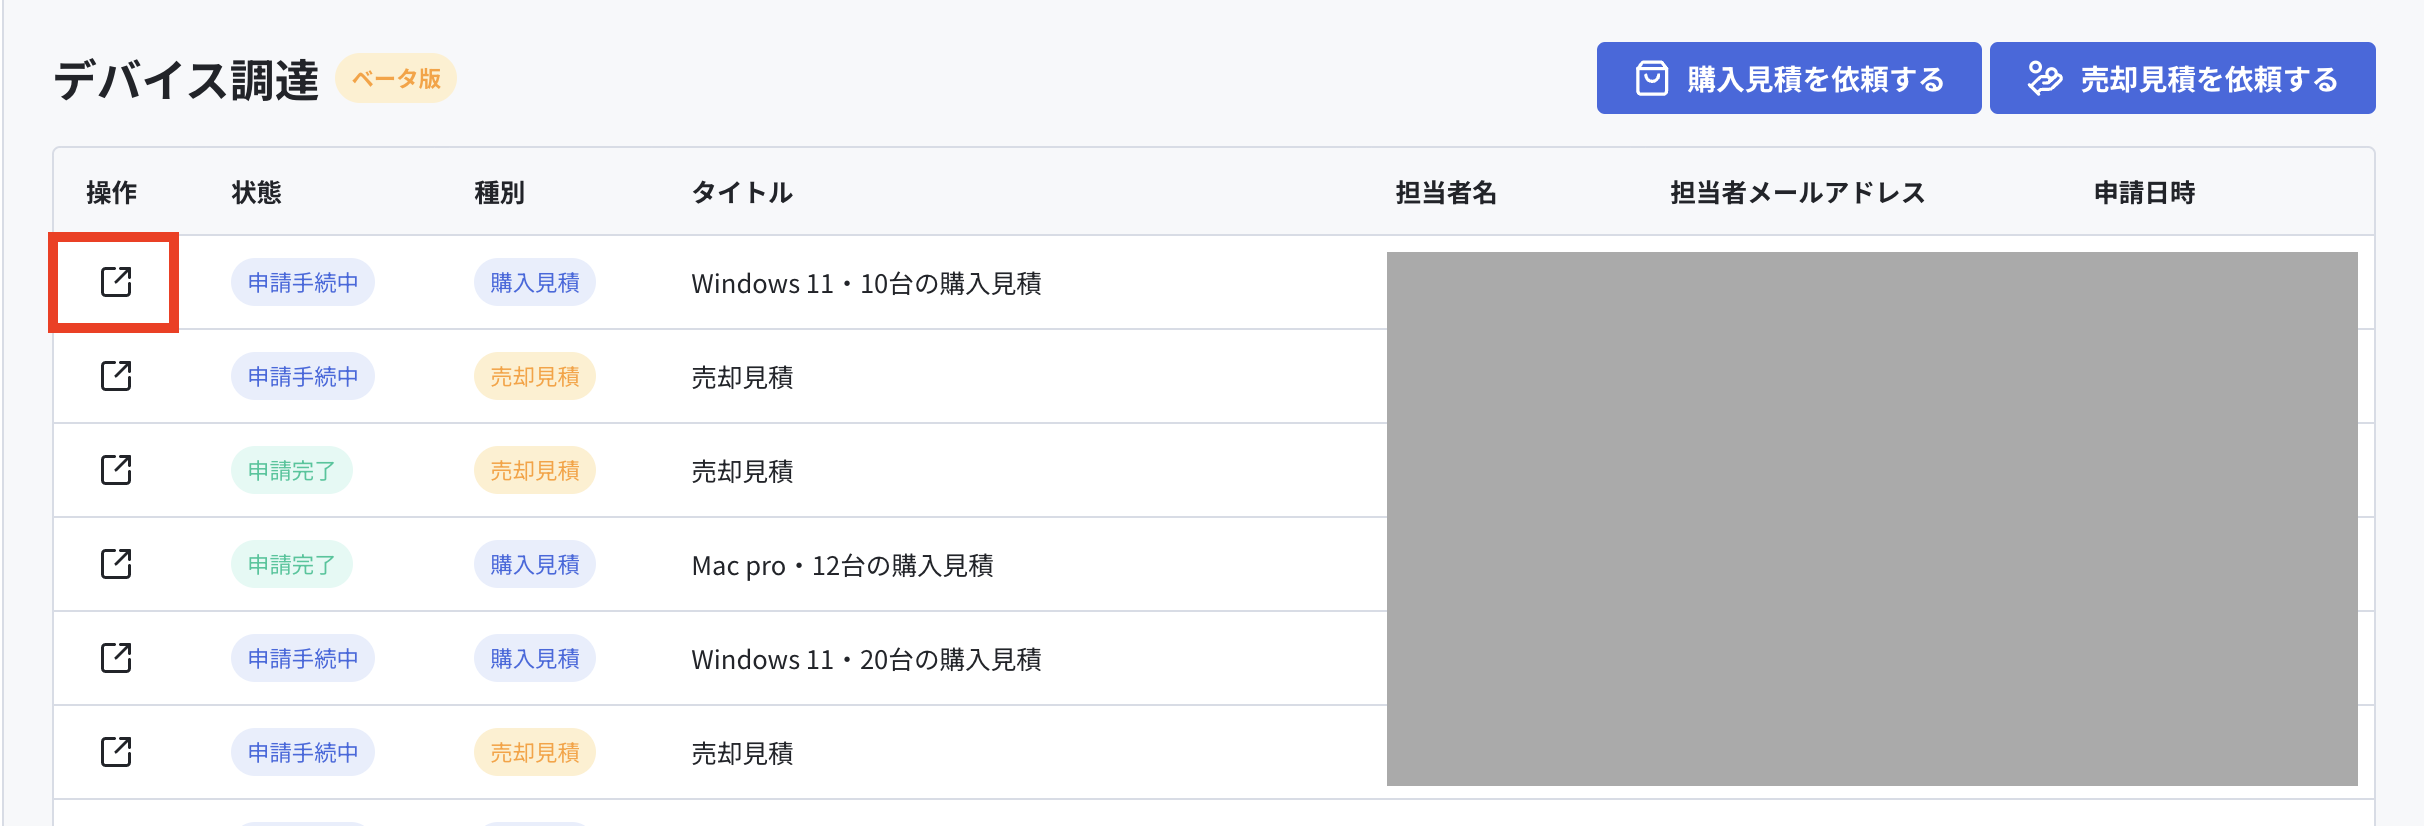Click the 種別 column header

point(499,192)
